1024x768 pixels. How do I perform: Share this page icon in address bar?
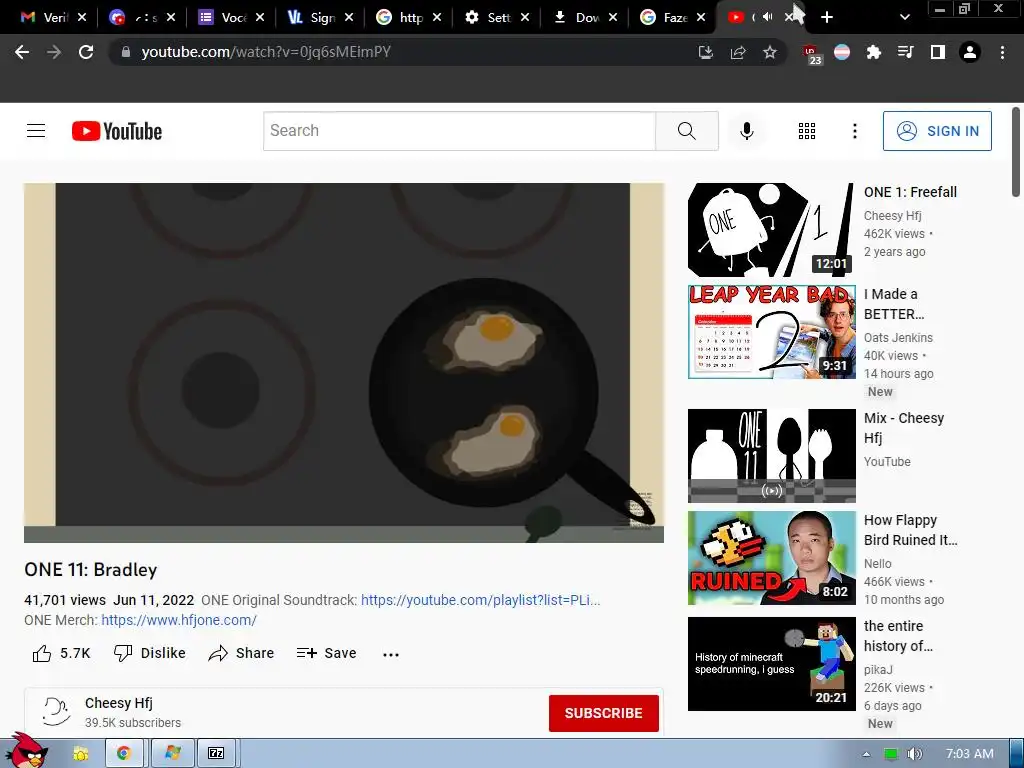[738, 52]
